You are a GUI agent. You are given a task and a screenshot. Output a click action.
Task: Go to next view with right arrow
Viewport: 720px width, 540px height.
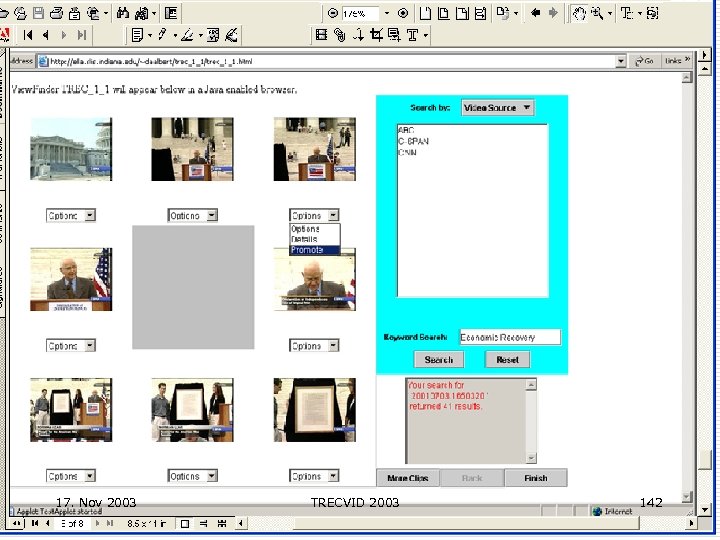click(553, 13)
